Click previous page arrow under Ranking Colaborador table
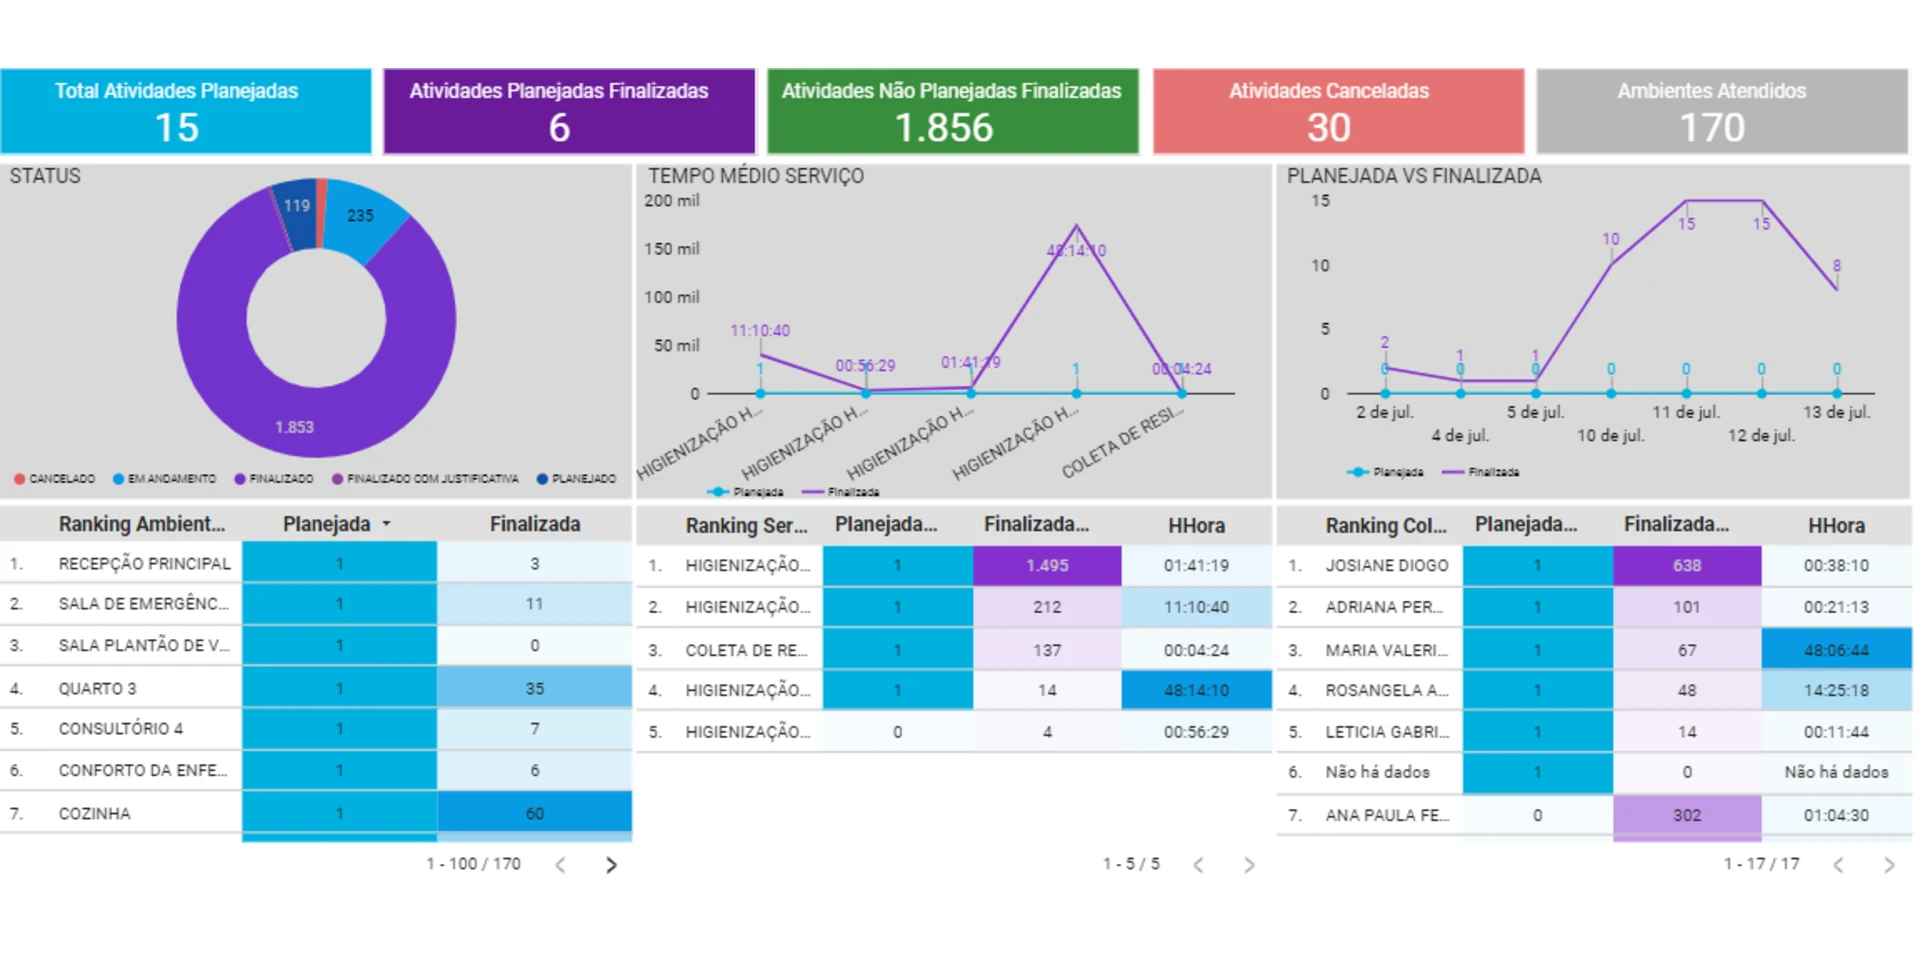 point(1838,865)
